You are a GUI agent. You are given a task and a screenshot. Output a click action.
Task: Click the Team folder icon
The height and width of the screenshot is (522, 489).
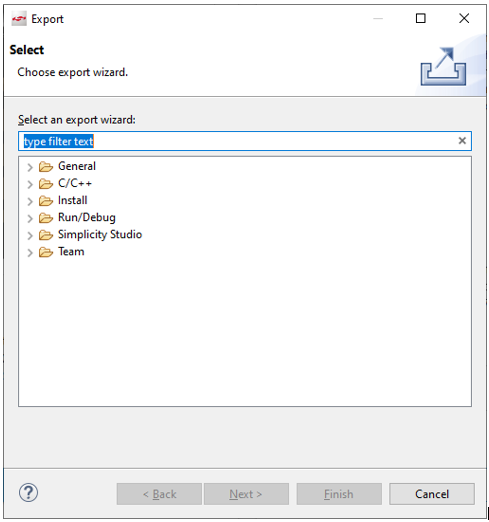[x=46, y=252]
